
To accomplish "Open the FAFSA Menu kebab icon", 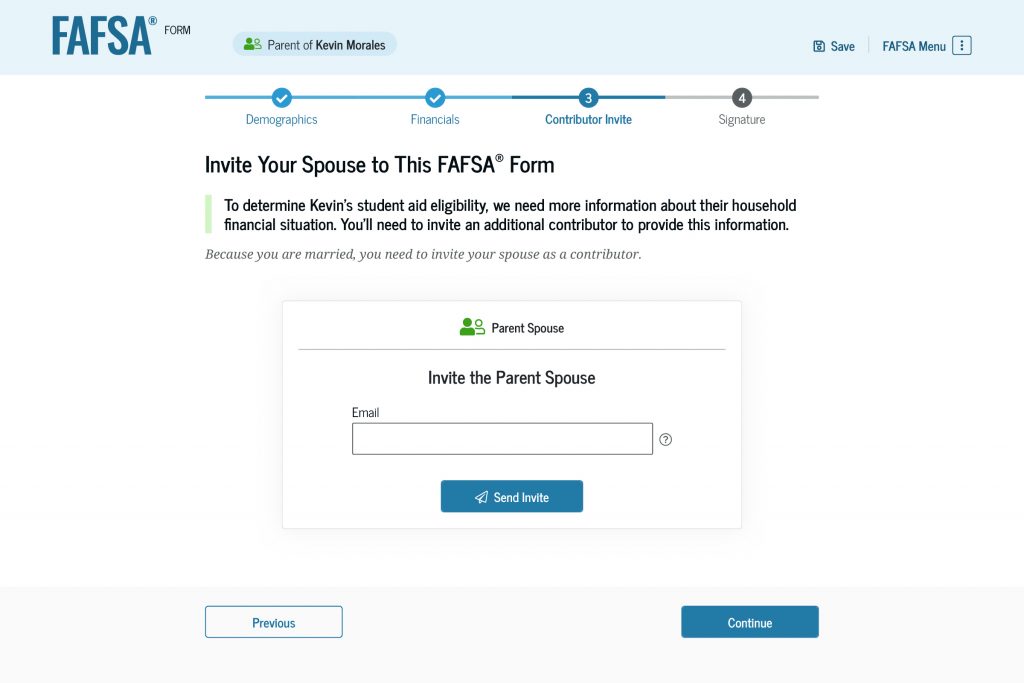I will [x=960, y=45].
